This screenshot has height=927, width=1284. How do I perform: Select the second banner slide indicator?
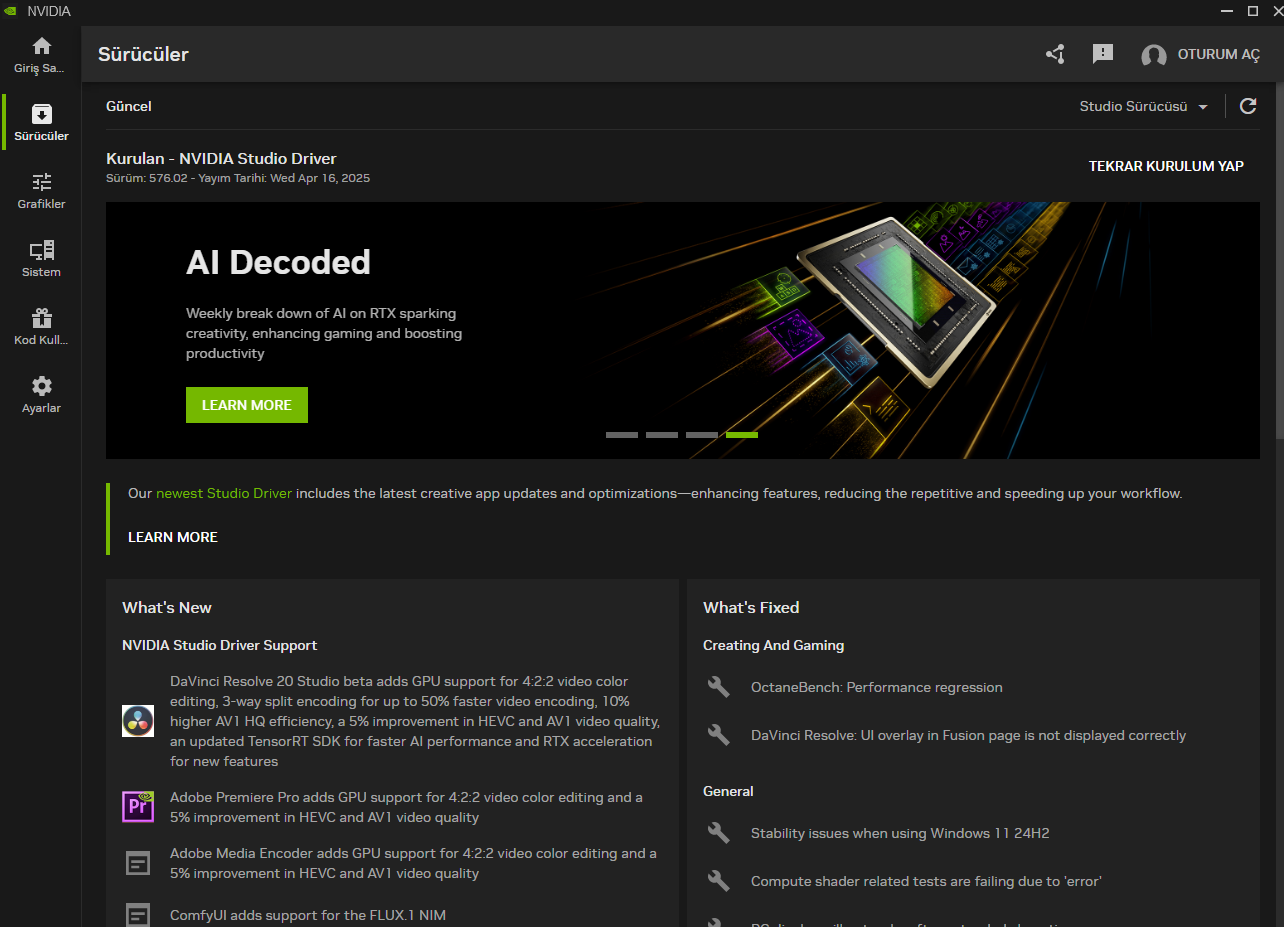click(x=662, y=435)
